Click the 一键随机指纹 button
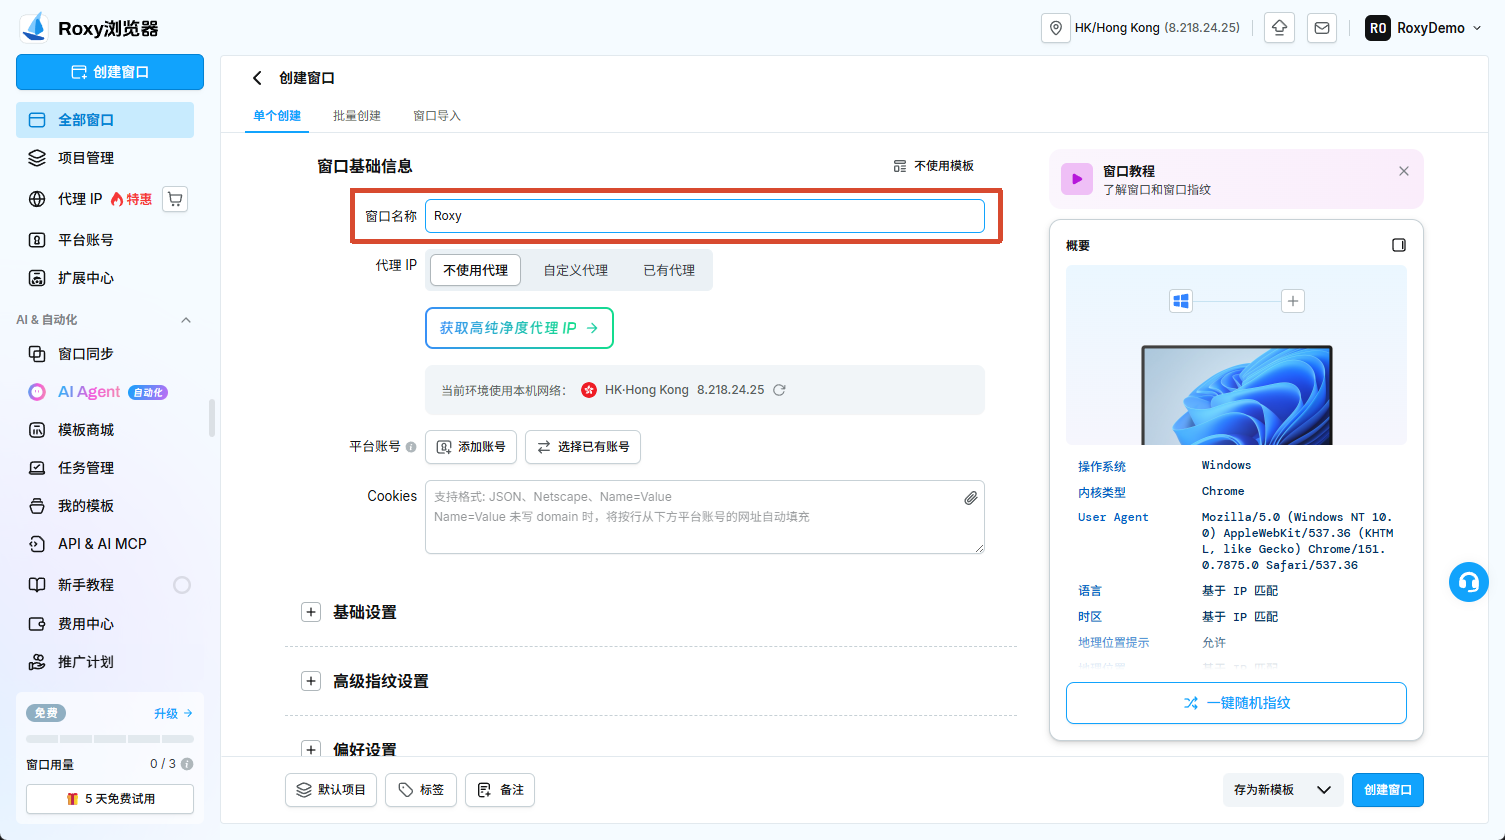Image resolution: width=1505 pixels, height=840 pixels. click(1236, 703)
